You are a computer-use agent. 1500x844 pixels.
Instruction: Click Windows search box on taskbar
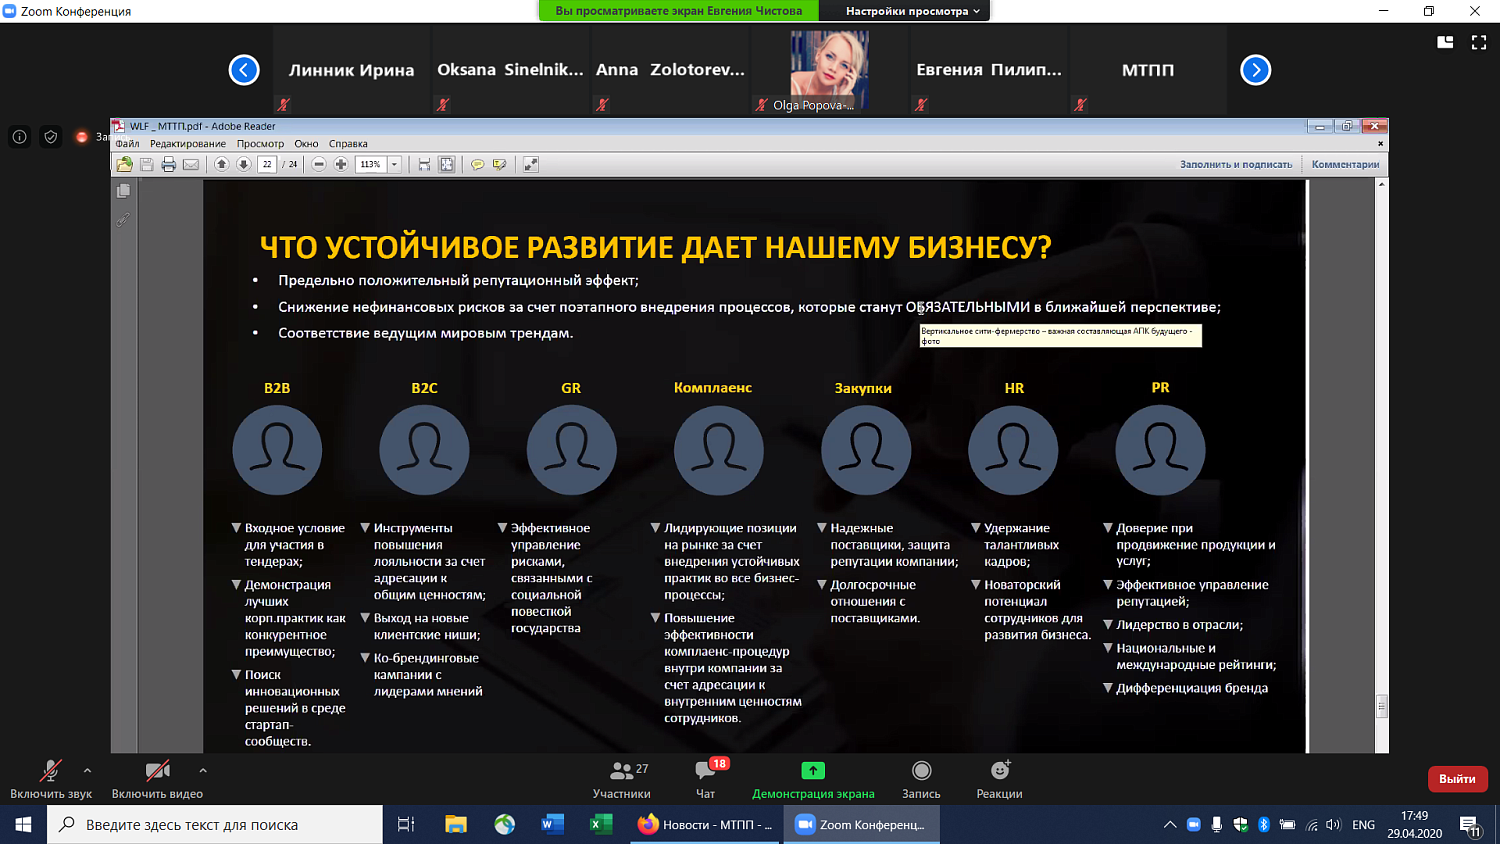tap(215, 825)
